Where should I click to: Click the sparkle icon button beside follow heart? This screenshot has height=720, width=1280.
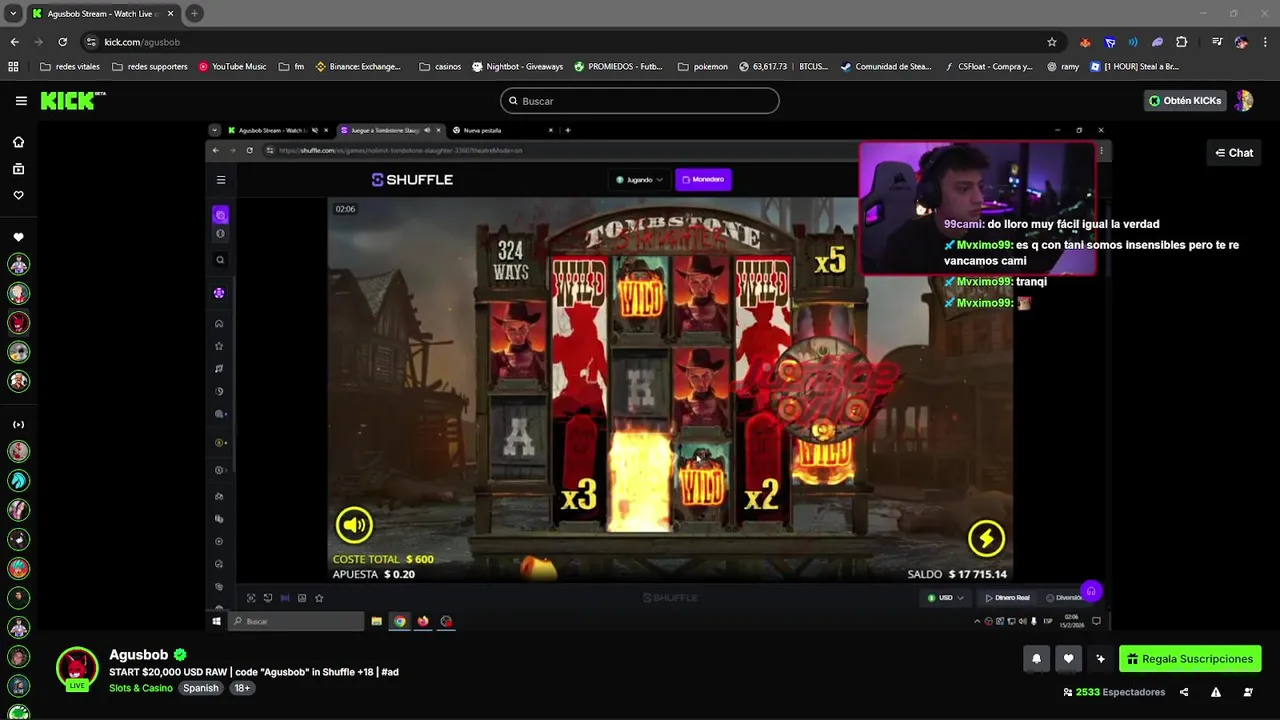point(1100,659)
